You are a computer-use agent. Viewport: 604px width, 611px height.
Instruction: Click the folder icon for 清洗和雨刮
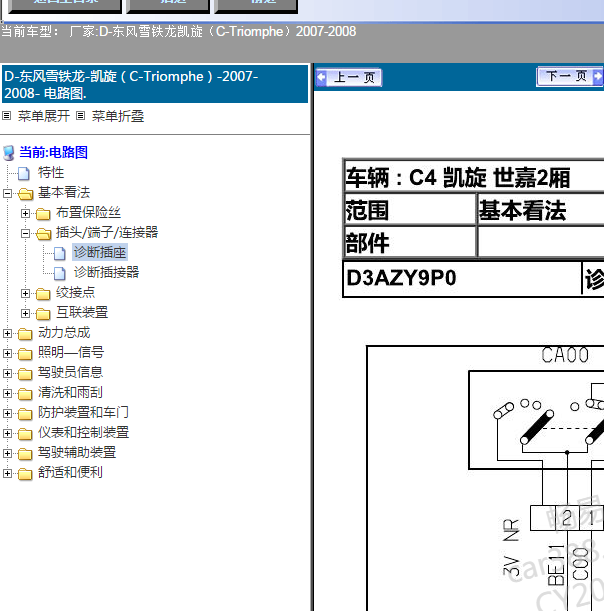pyautogui.click(x=25, y=394)
